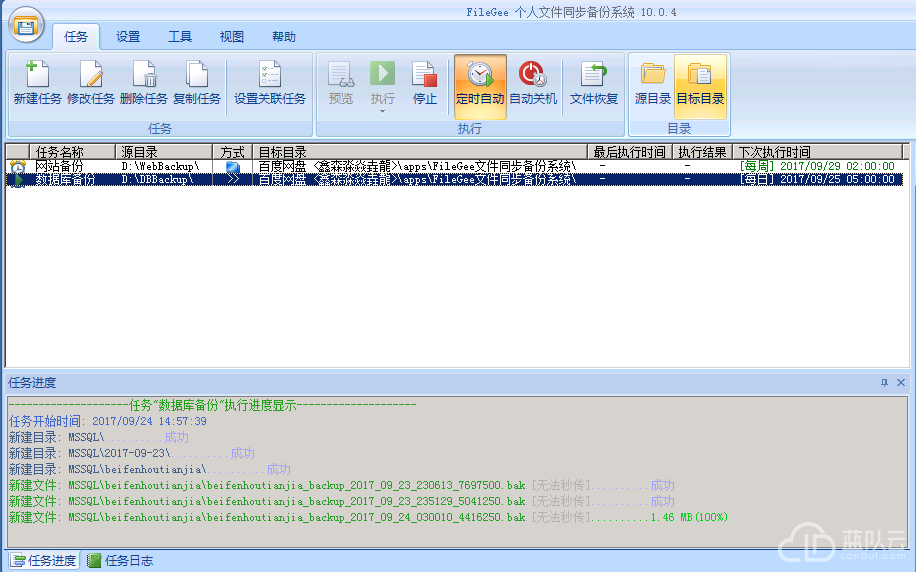Image resolution: width=916 pixels, height=572 pixels.
Task: Click the task start time log line
Action: pos(107,421)
